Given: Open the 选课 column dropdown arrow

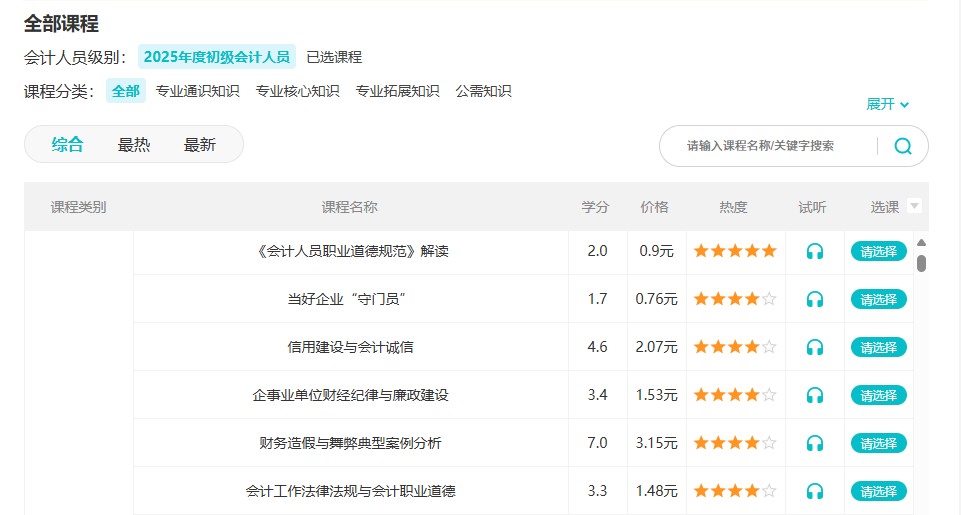Looking at the screenshot, I should 914,206.
